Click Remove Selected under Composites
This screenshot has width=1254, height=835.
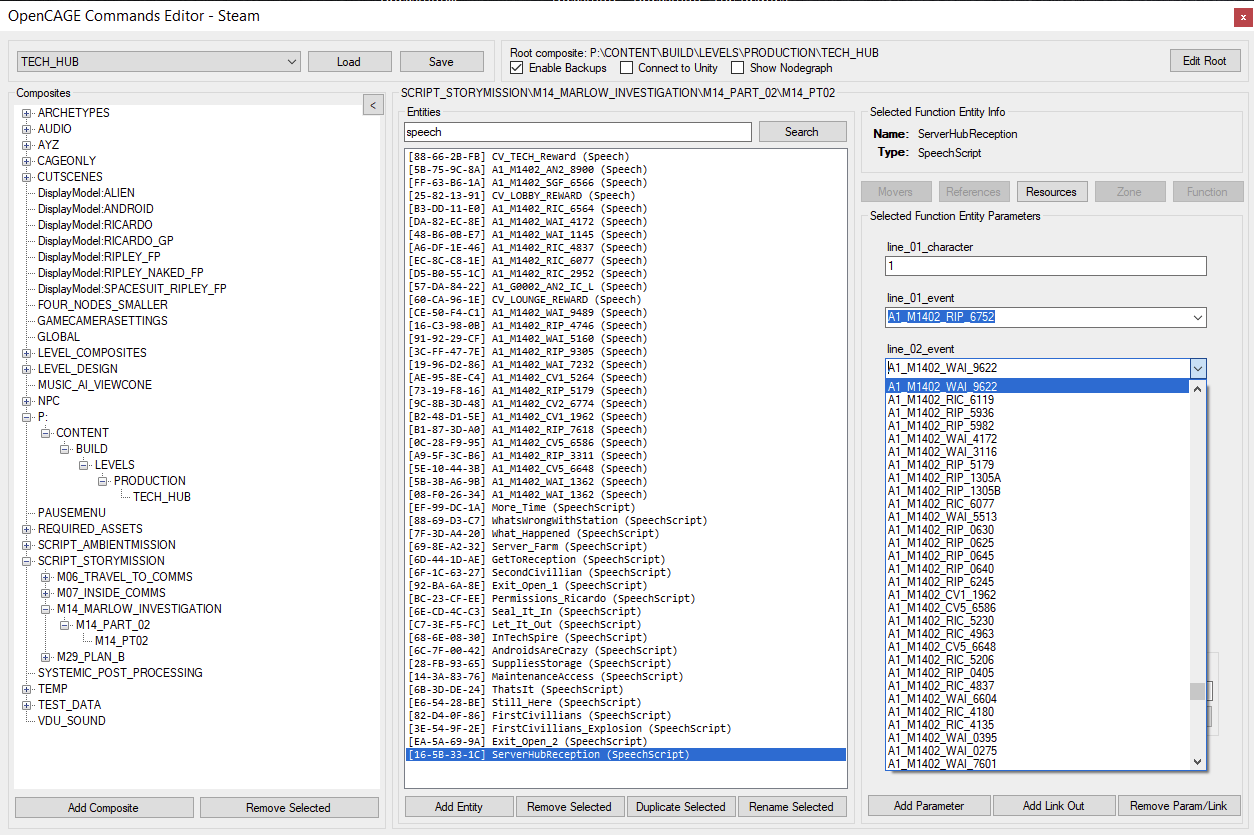[x=289, y=808]
